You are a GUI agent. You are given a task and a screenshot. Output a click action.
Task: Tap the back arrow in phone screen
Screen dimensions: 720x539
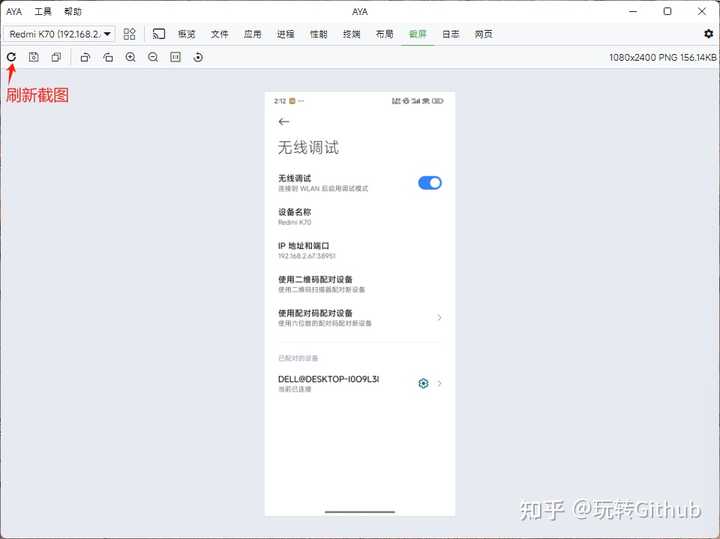pos(284,121)
